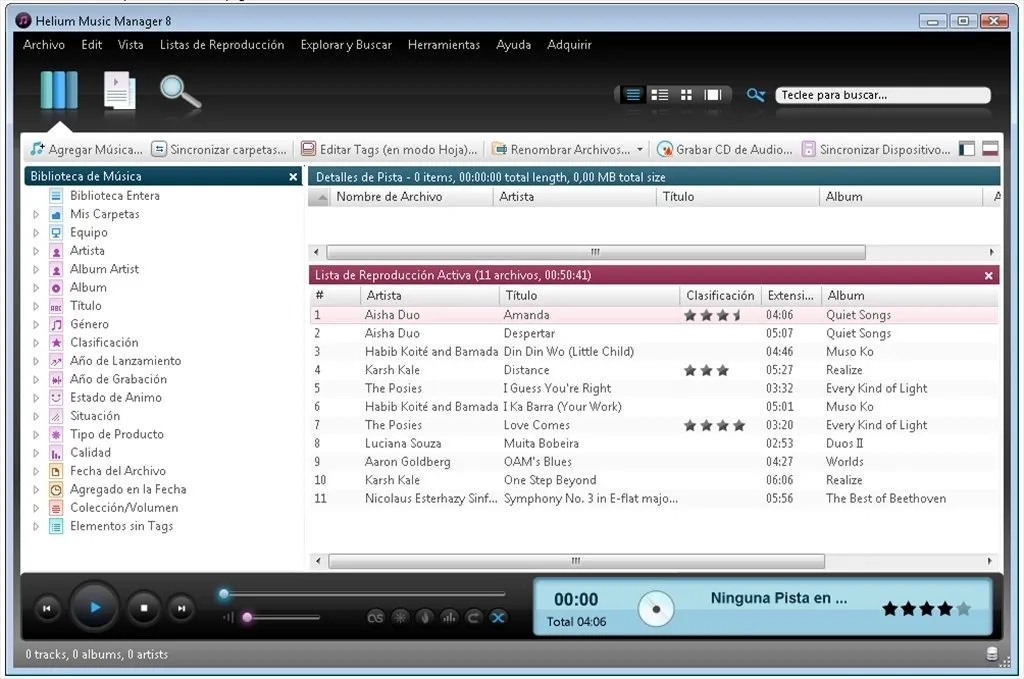The image size is (1024, 679).
Task: Sort playlist by the Clasificación column
Action: [720, 296]
